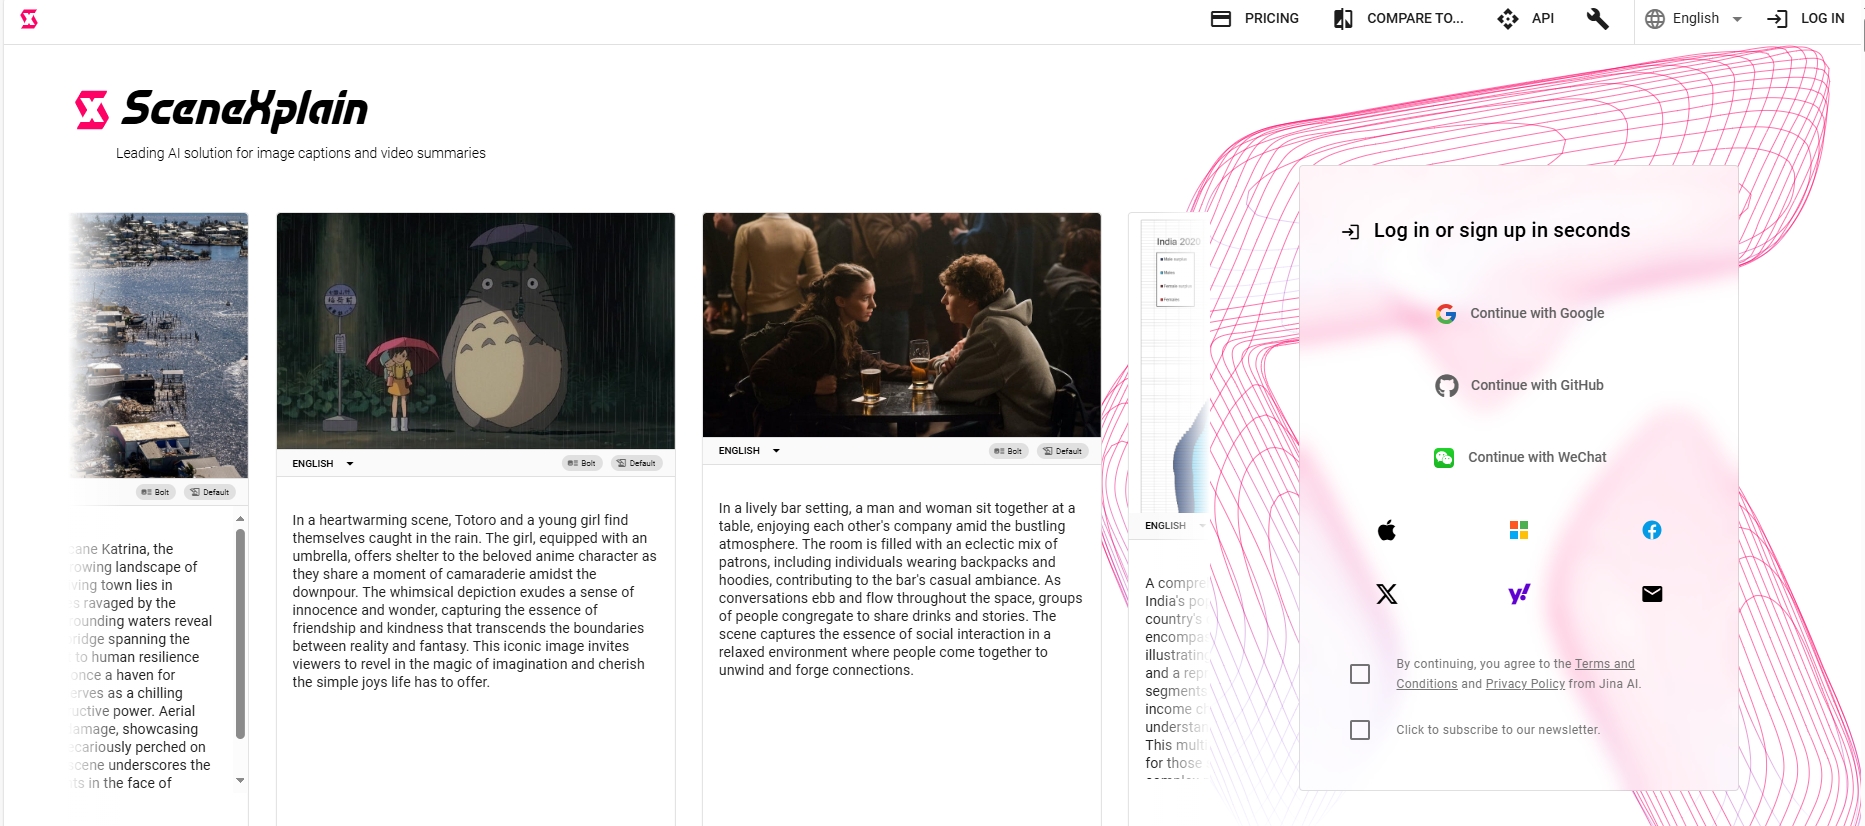Click the large SceneXplain logo heading
1865x826 pixels.
(222, 109)
